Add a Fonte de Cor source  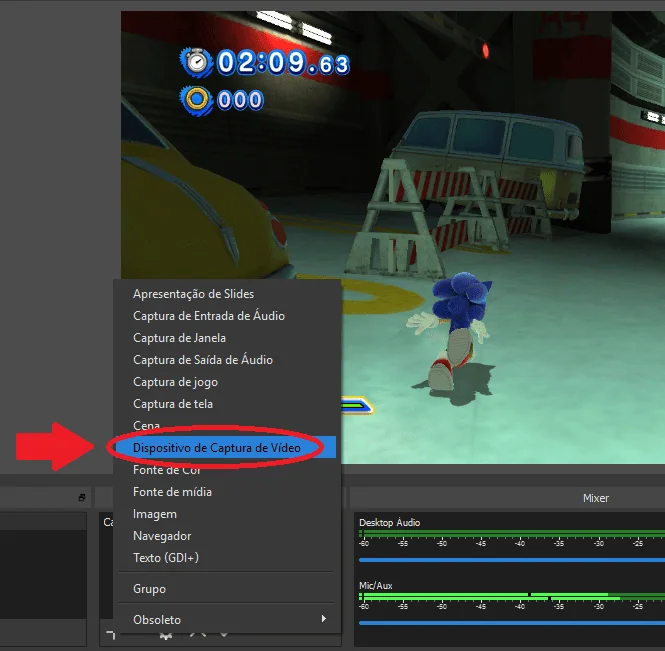(x=227, y=470)
